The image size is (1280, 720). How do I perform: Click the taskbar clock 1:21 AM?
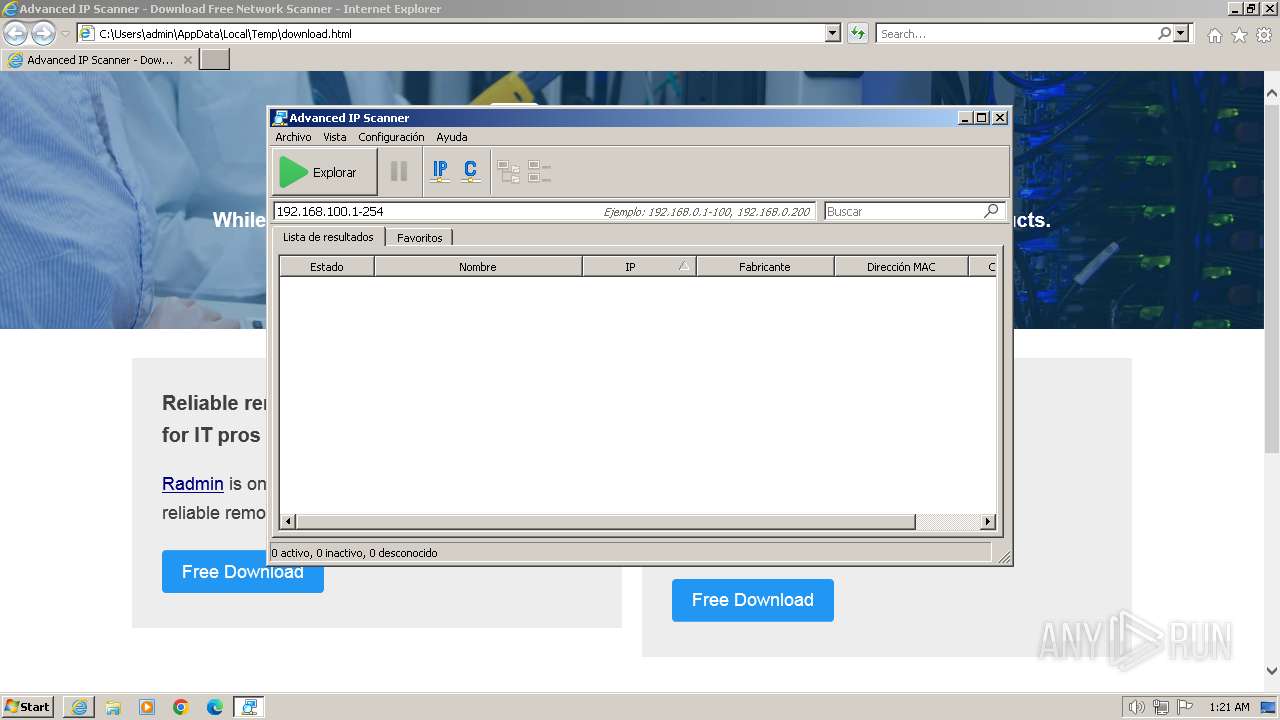point(1229,707)
